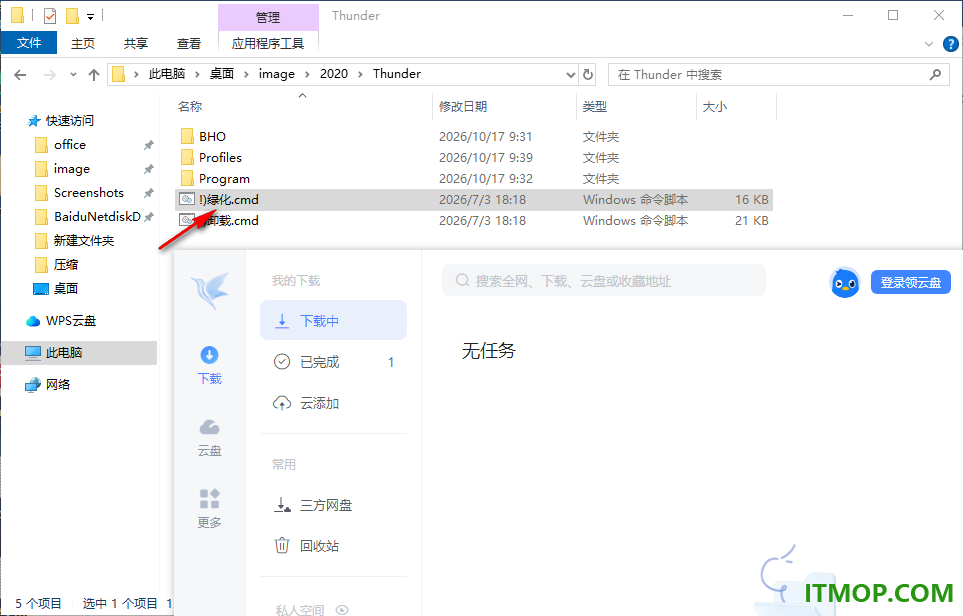Click the Thunder bird logo

209,290
